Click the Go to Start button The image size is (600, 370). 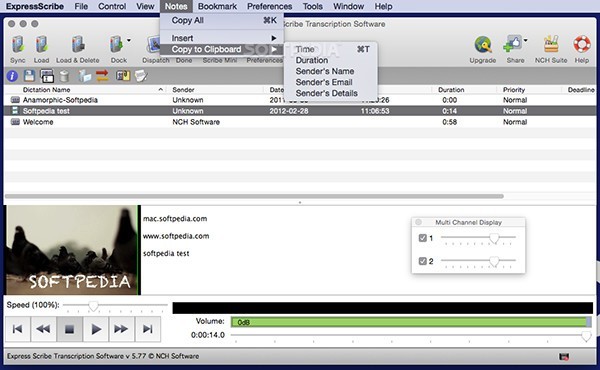(x=18, y=329)
